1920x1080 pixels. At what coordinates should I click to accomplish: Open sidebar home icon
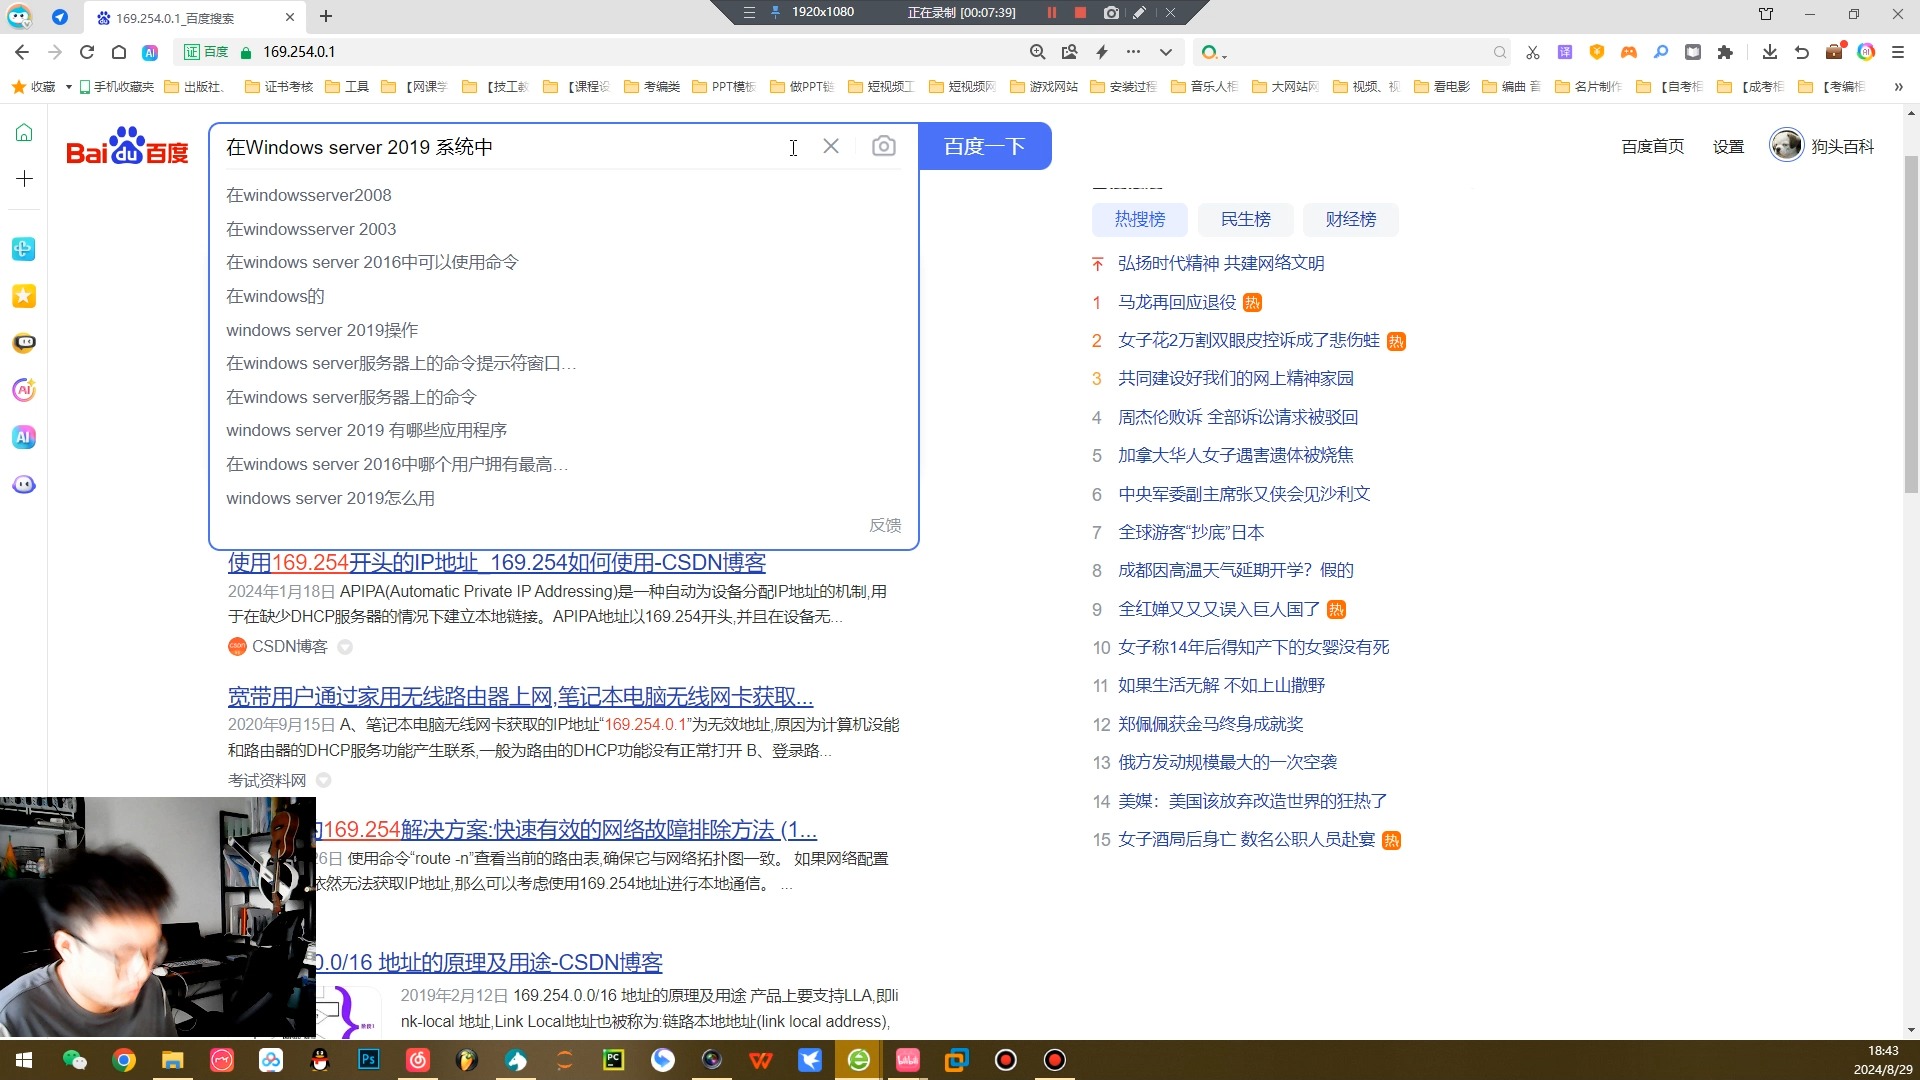[24, 133]
